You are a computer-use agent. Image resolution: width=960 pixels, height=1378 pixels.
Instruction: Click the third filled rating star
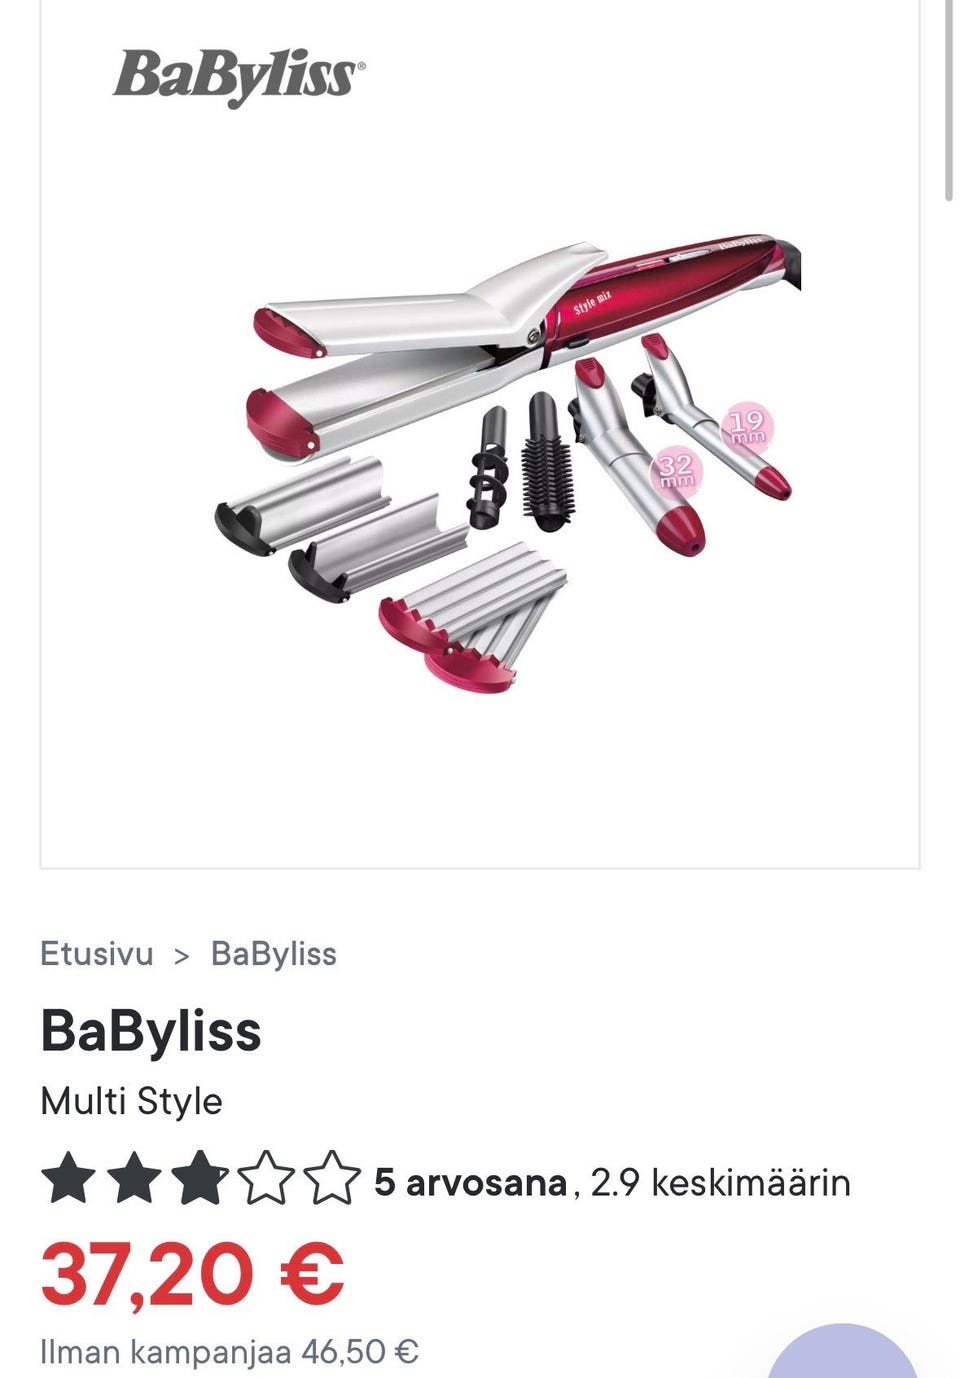(201, 1178)
